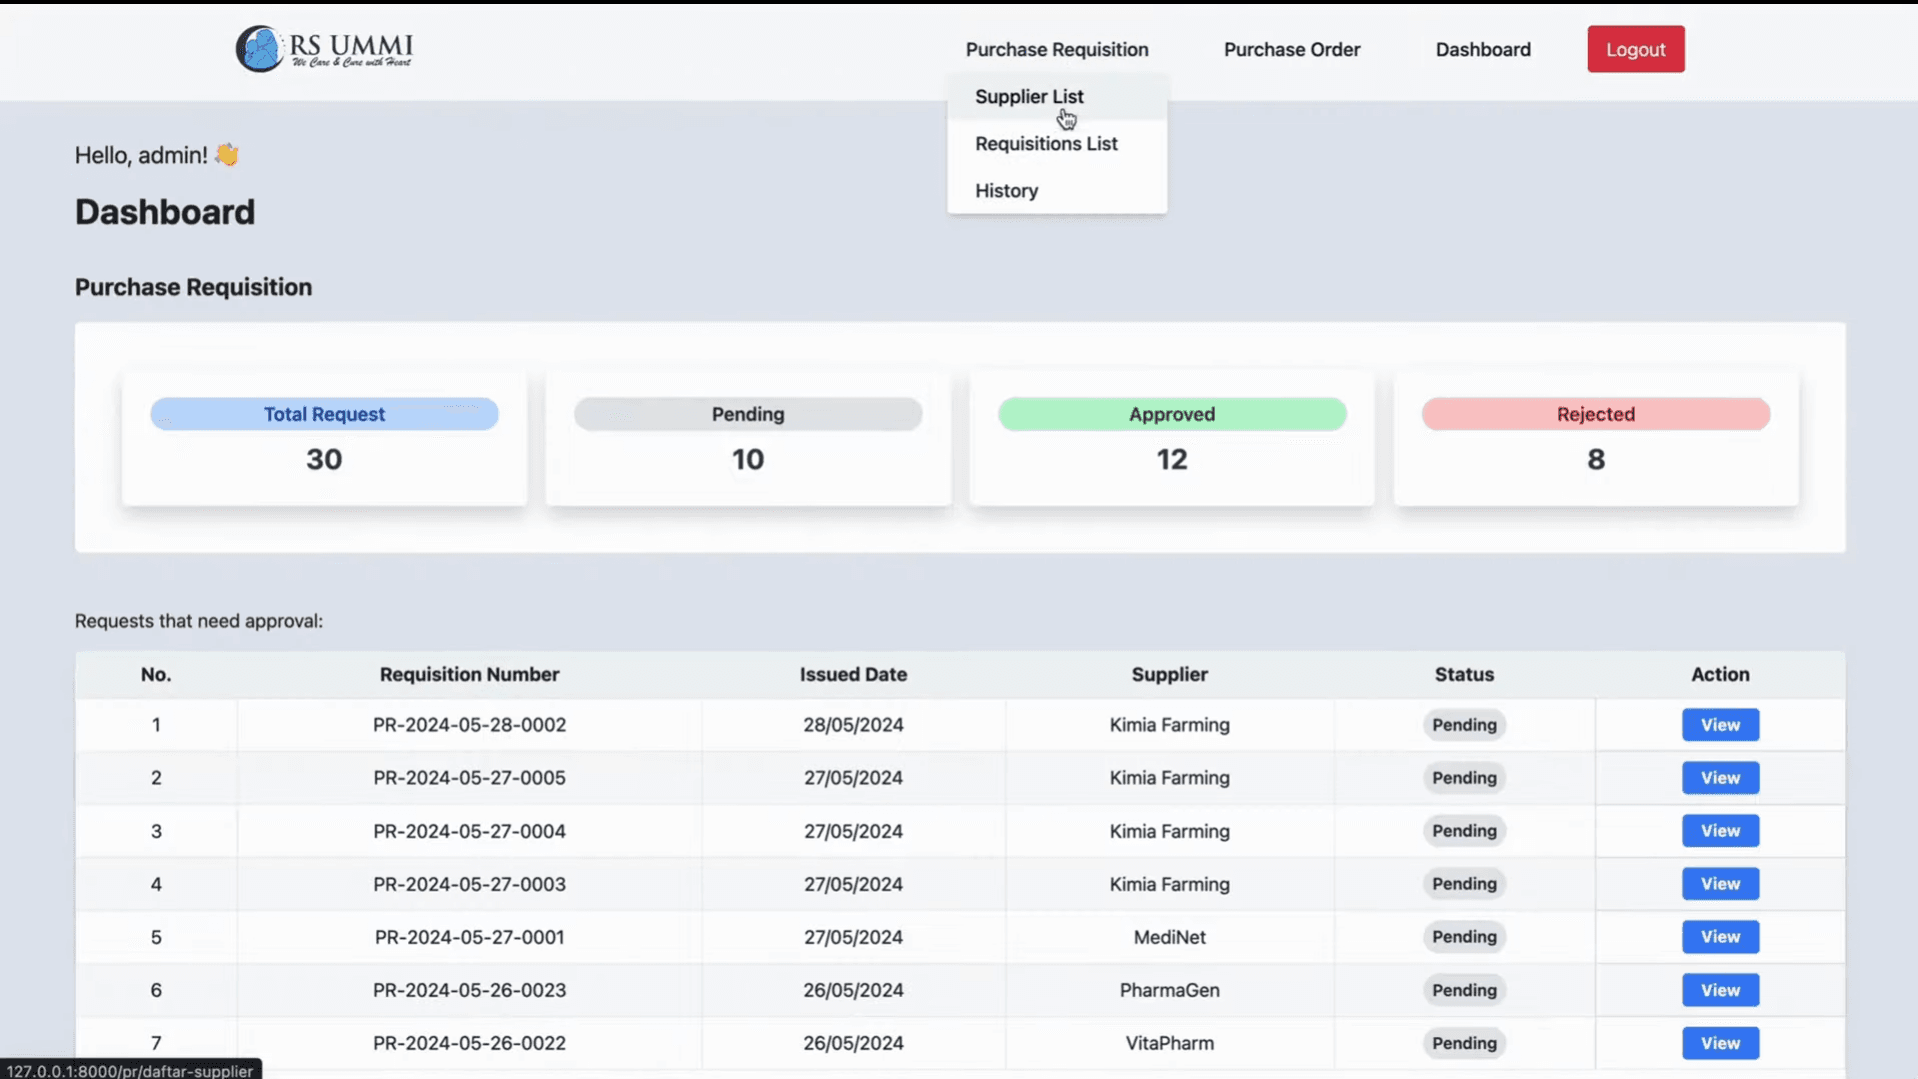
Task: Select the Pending status card showing 10
Action: 748,438
